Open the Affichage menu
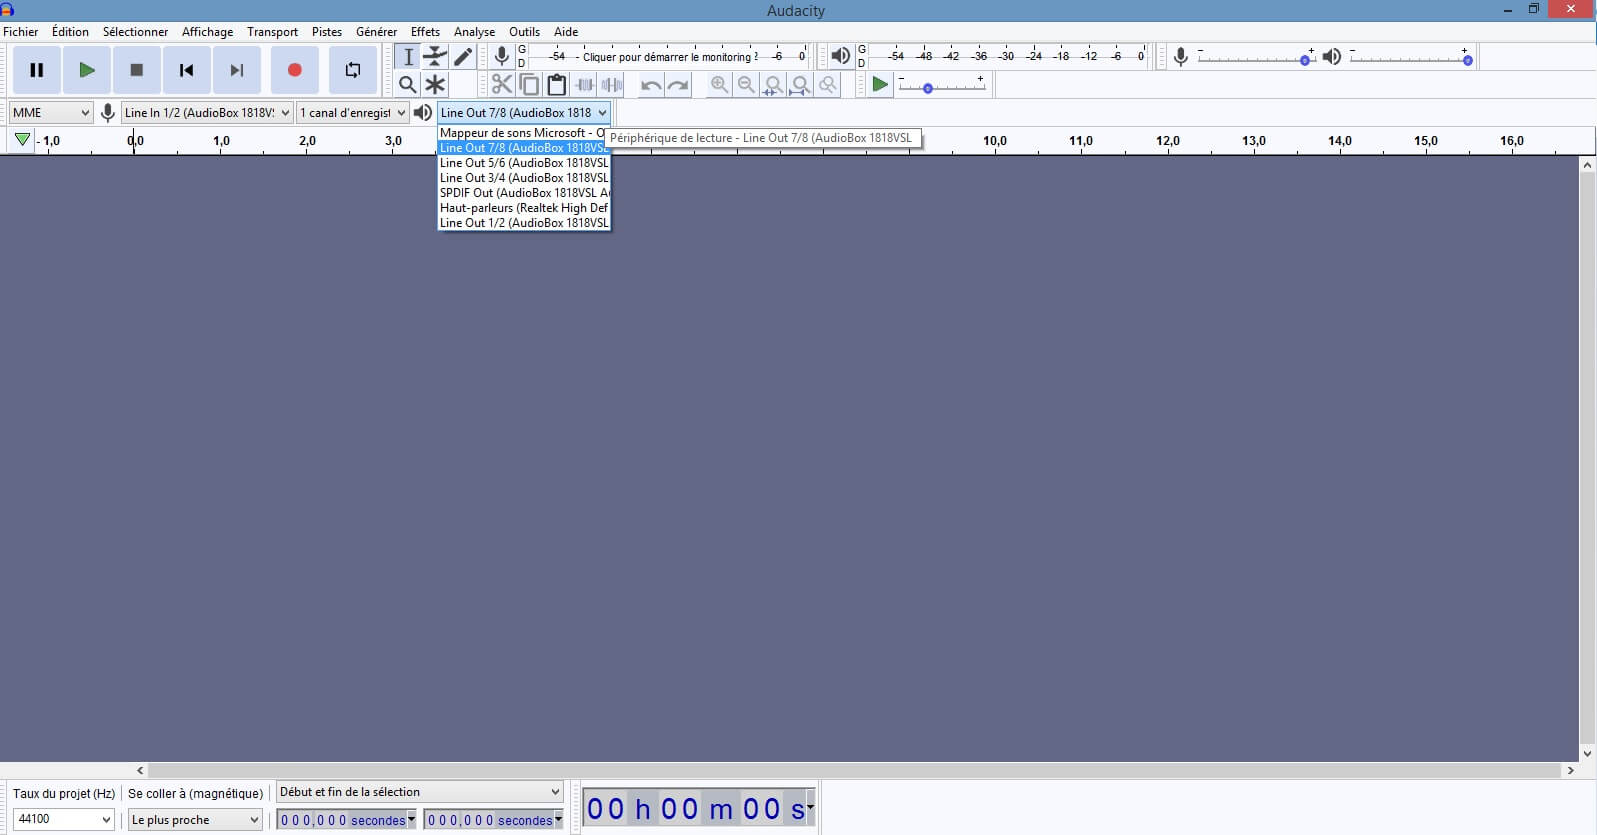1597x835 pixels. pyautogui.click(x=207, y=32)
